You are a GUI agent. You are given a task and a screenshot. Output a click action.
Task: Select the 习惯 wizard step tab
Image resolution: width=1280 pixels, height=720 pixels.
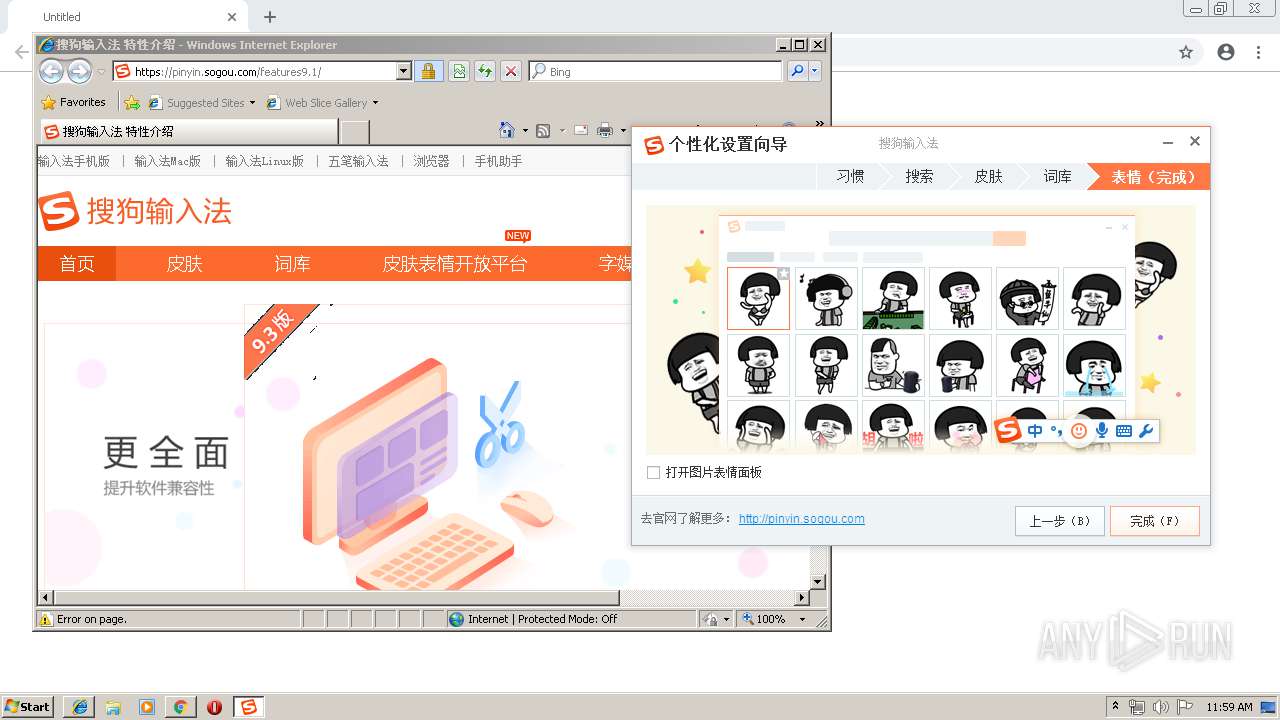[850, 176]
